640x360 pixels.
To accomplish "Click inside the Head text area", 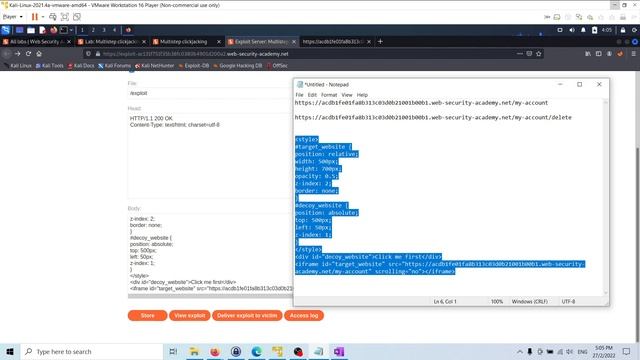I will click(x=210, y=156).
